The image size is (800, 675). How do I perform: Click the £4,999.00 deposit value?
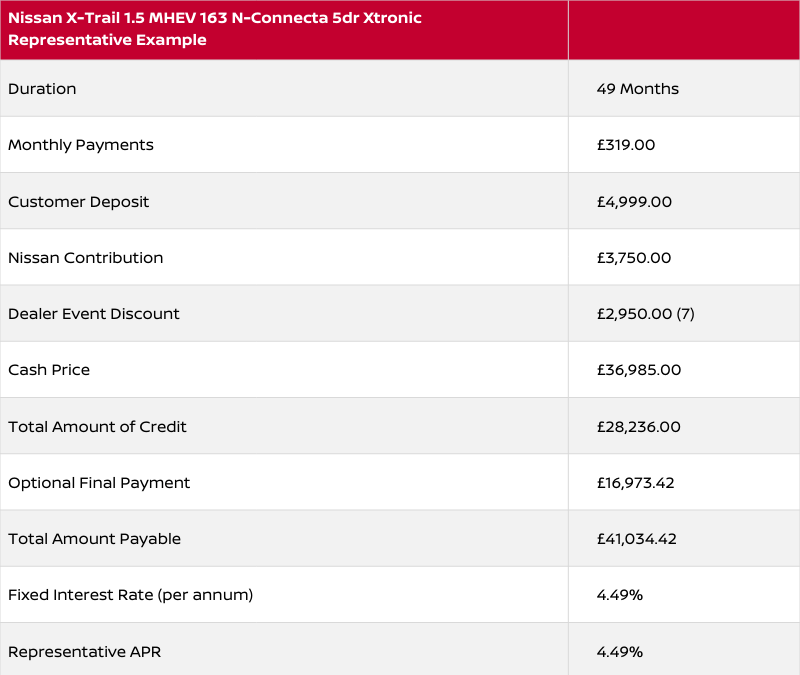pos(634,202)
